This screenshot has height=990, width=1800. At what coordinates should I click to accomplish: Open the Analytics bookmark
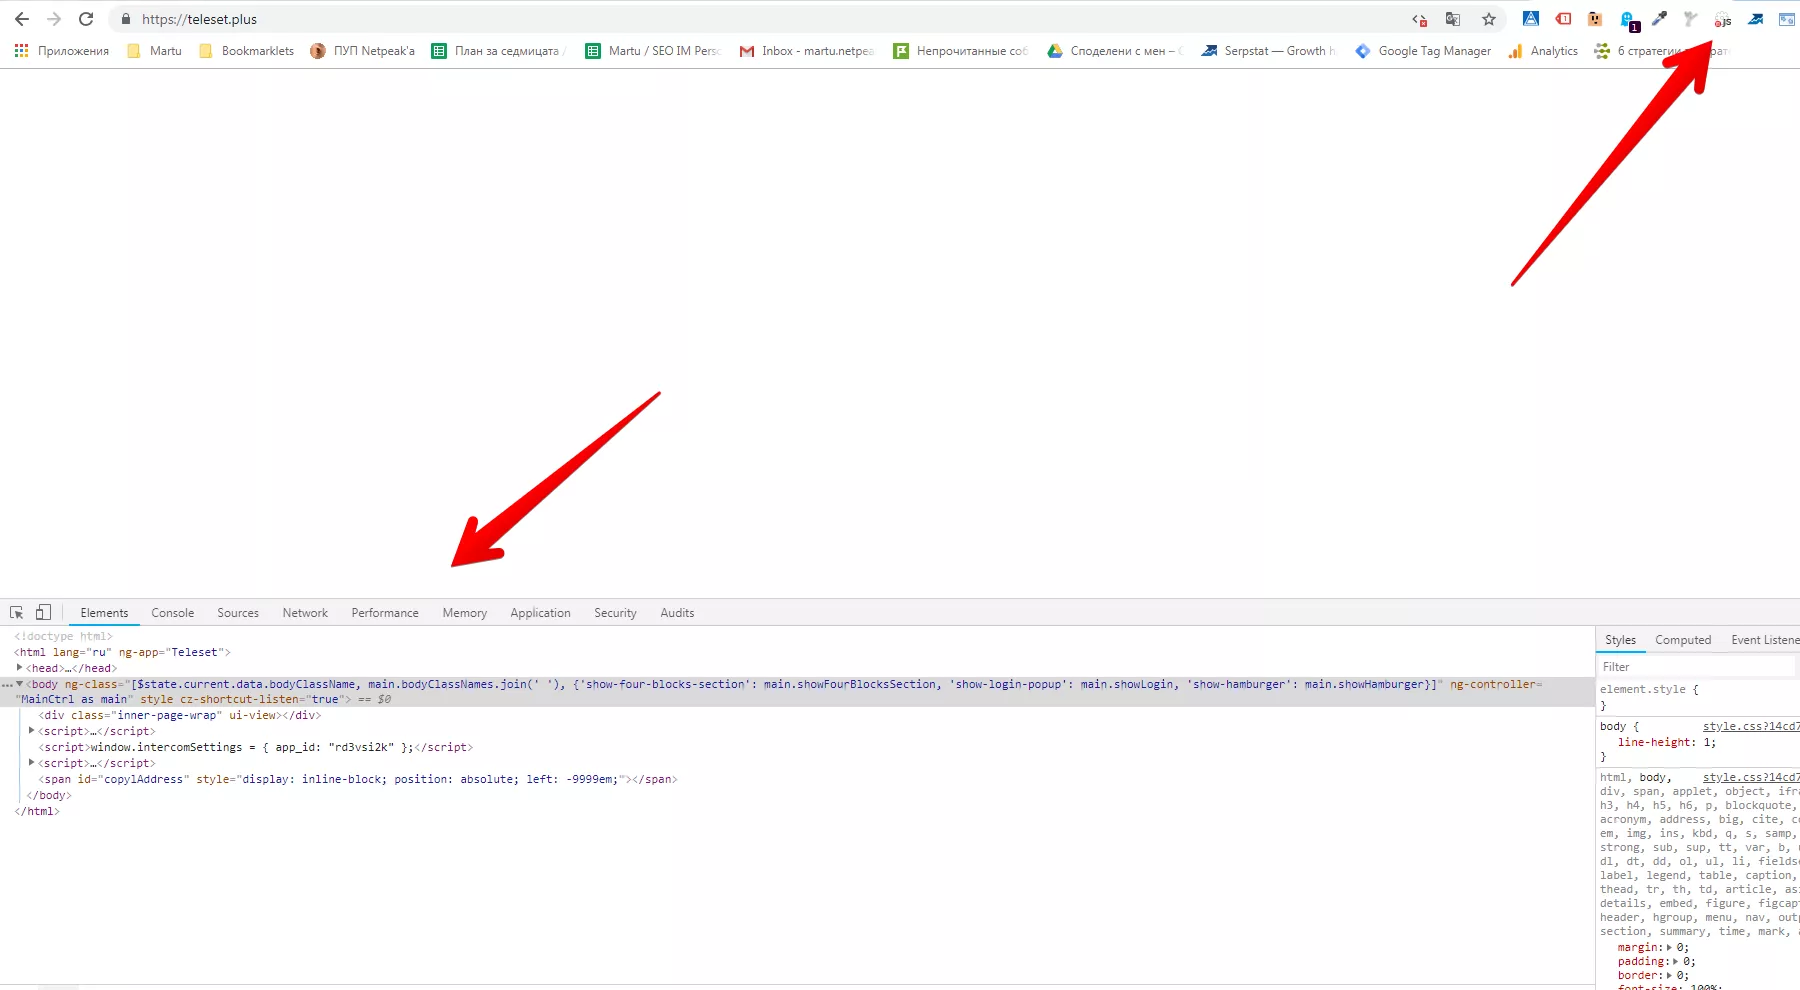1543,51
